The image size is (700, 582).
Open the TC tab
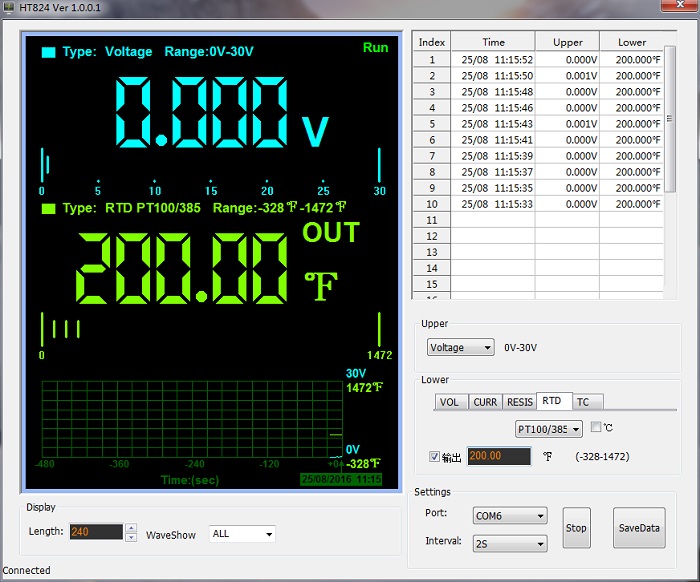[x=583, y=402]
